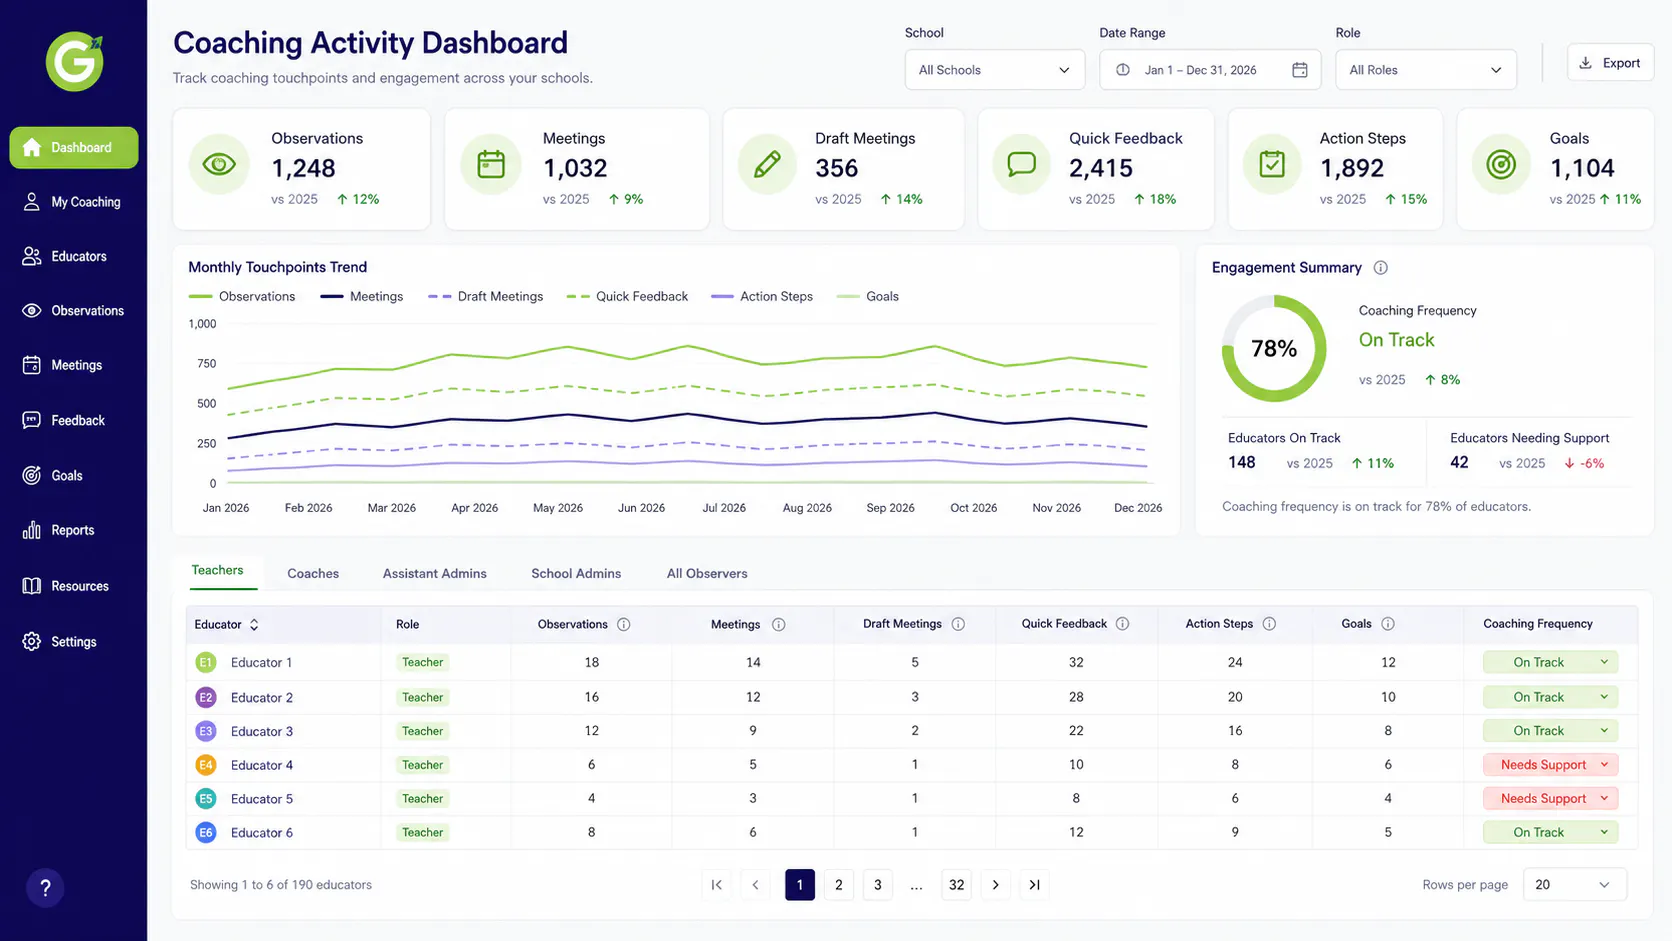The height and width of the screenshot is (941, 1672).
Task: Toggle the Observations series in chart legend
Action: coord(242,297)
